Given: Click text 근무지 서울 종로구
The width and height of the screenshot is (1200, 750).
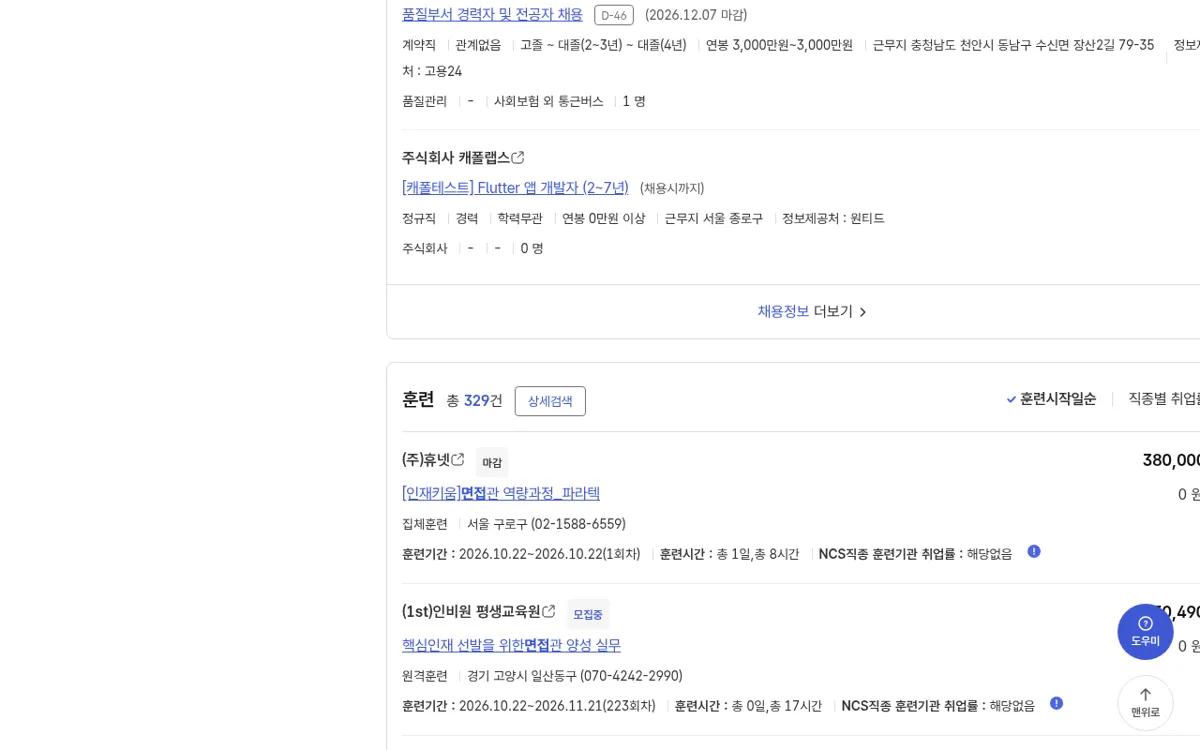Looking at the screenshot, I should tap(714, 218).
